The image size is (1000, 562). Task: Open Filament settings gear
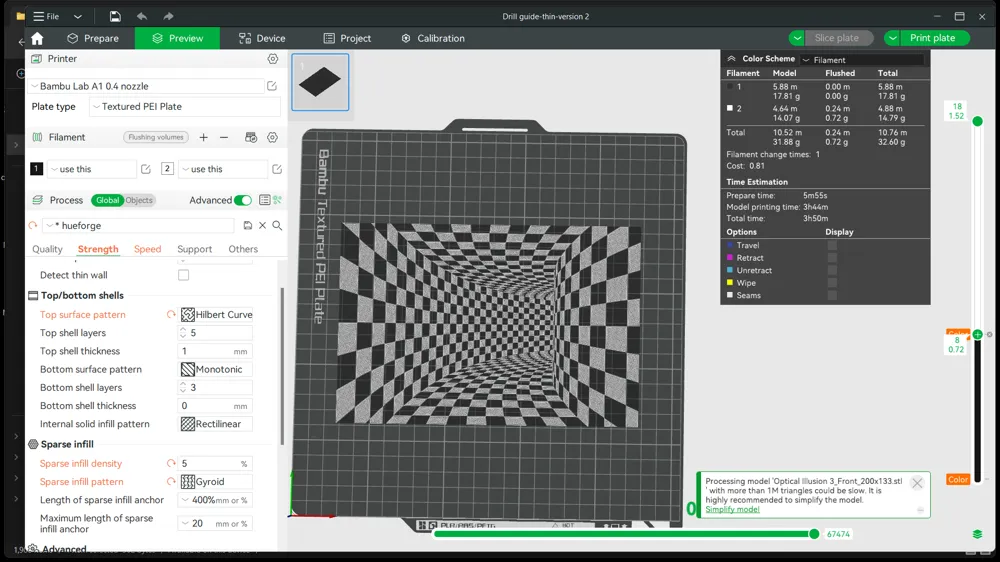click(272, 137)
